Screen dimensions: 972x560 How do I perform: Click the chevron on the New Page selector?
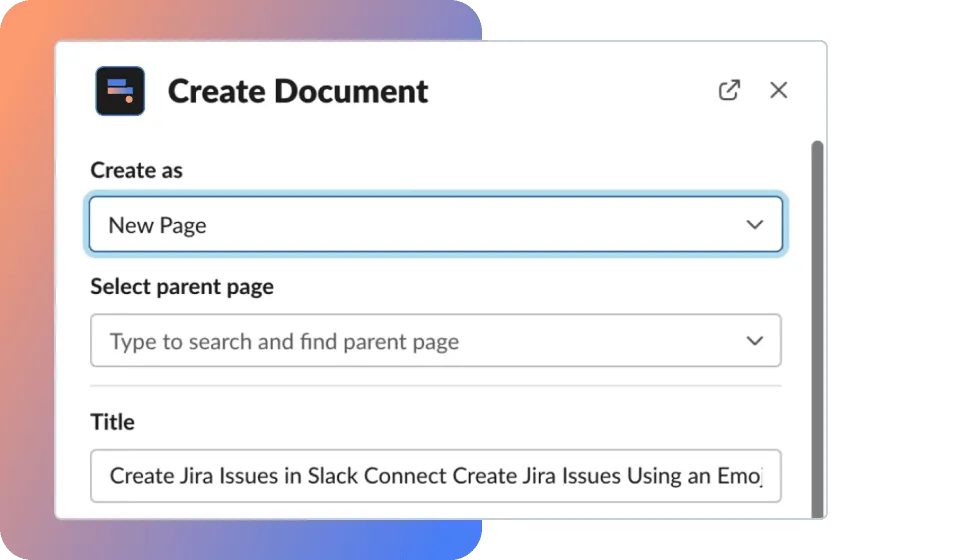755,225
